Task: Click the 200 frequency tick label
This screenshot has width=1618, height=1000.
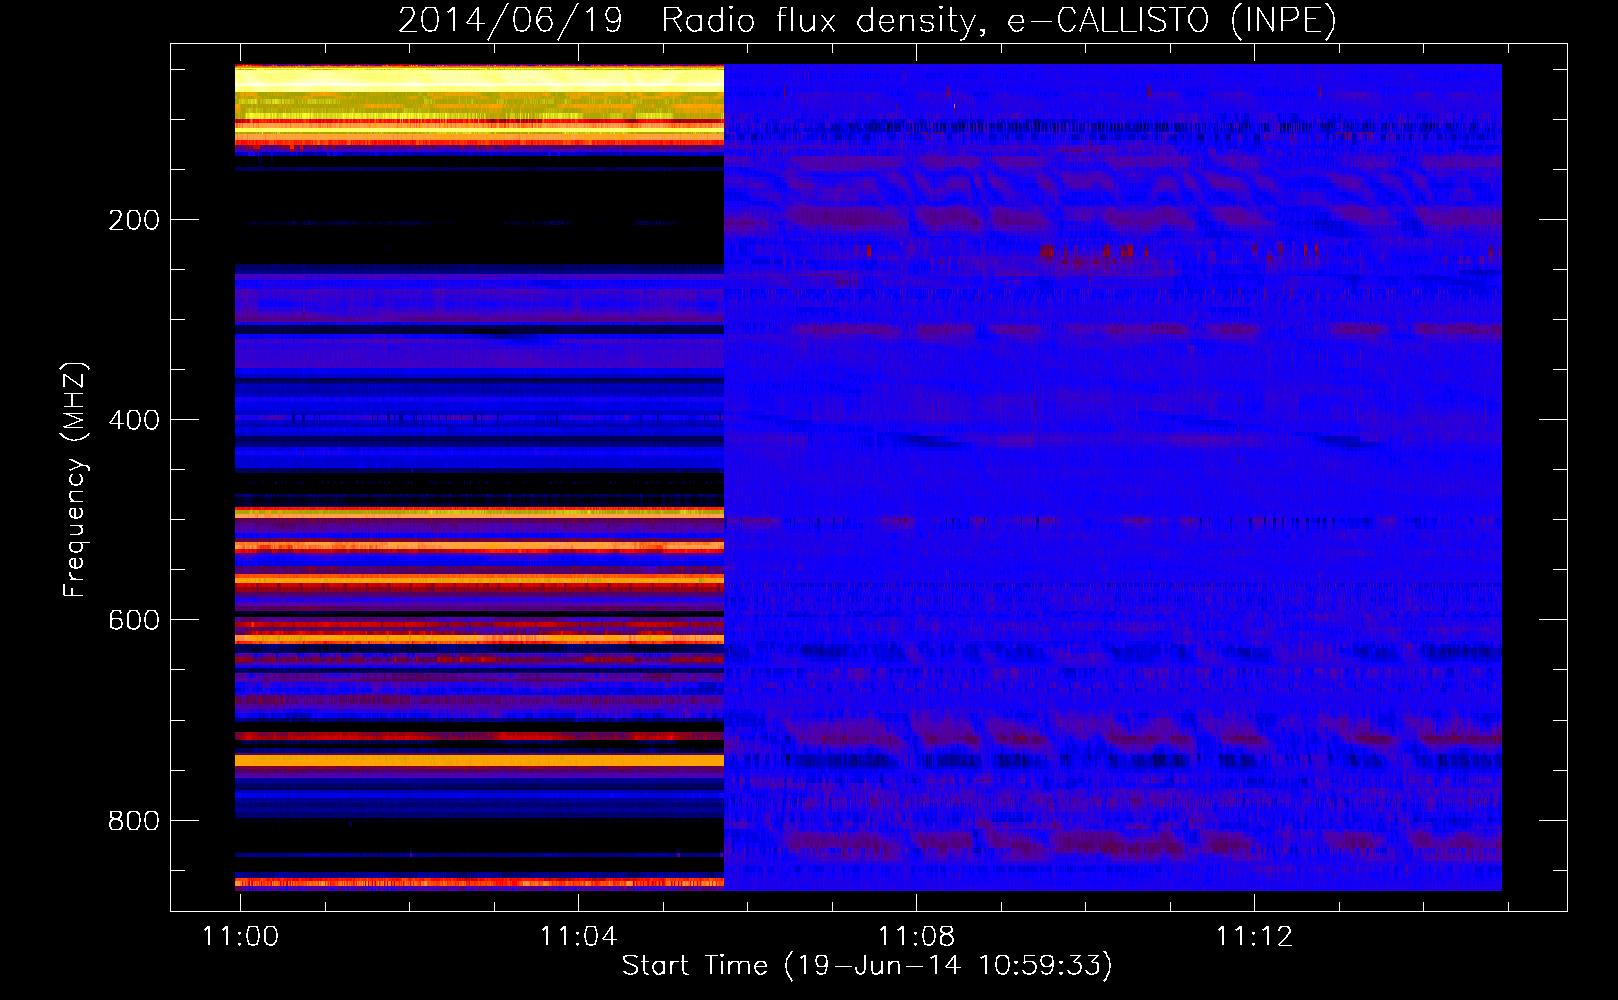Action: point(134,220)
